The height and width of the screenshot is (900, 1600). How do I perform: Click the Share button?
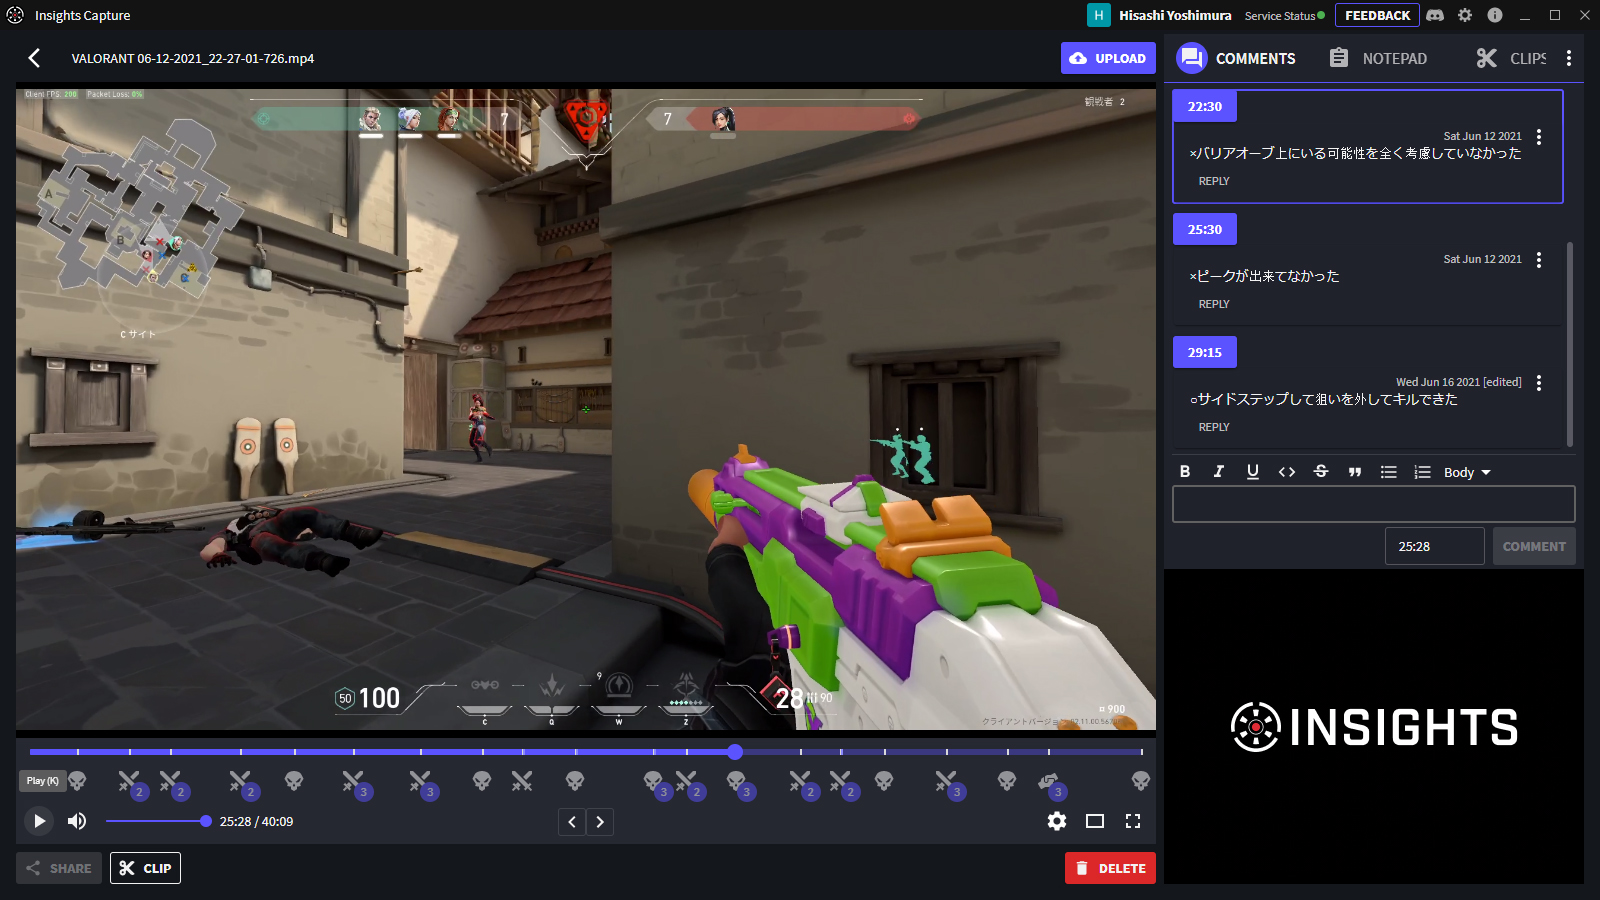[60, 868]
